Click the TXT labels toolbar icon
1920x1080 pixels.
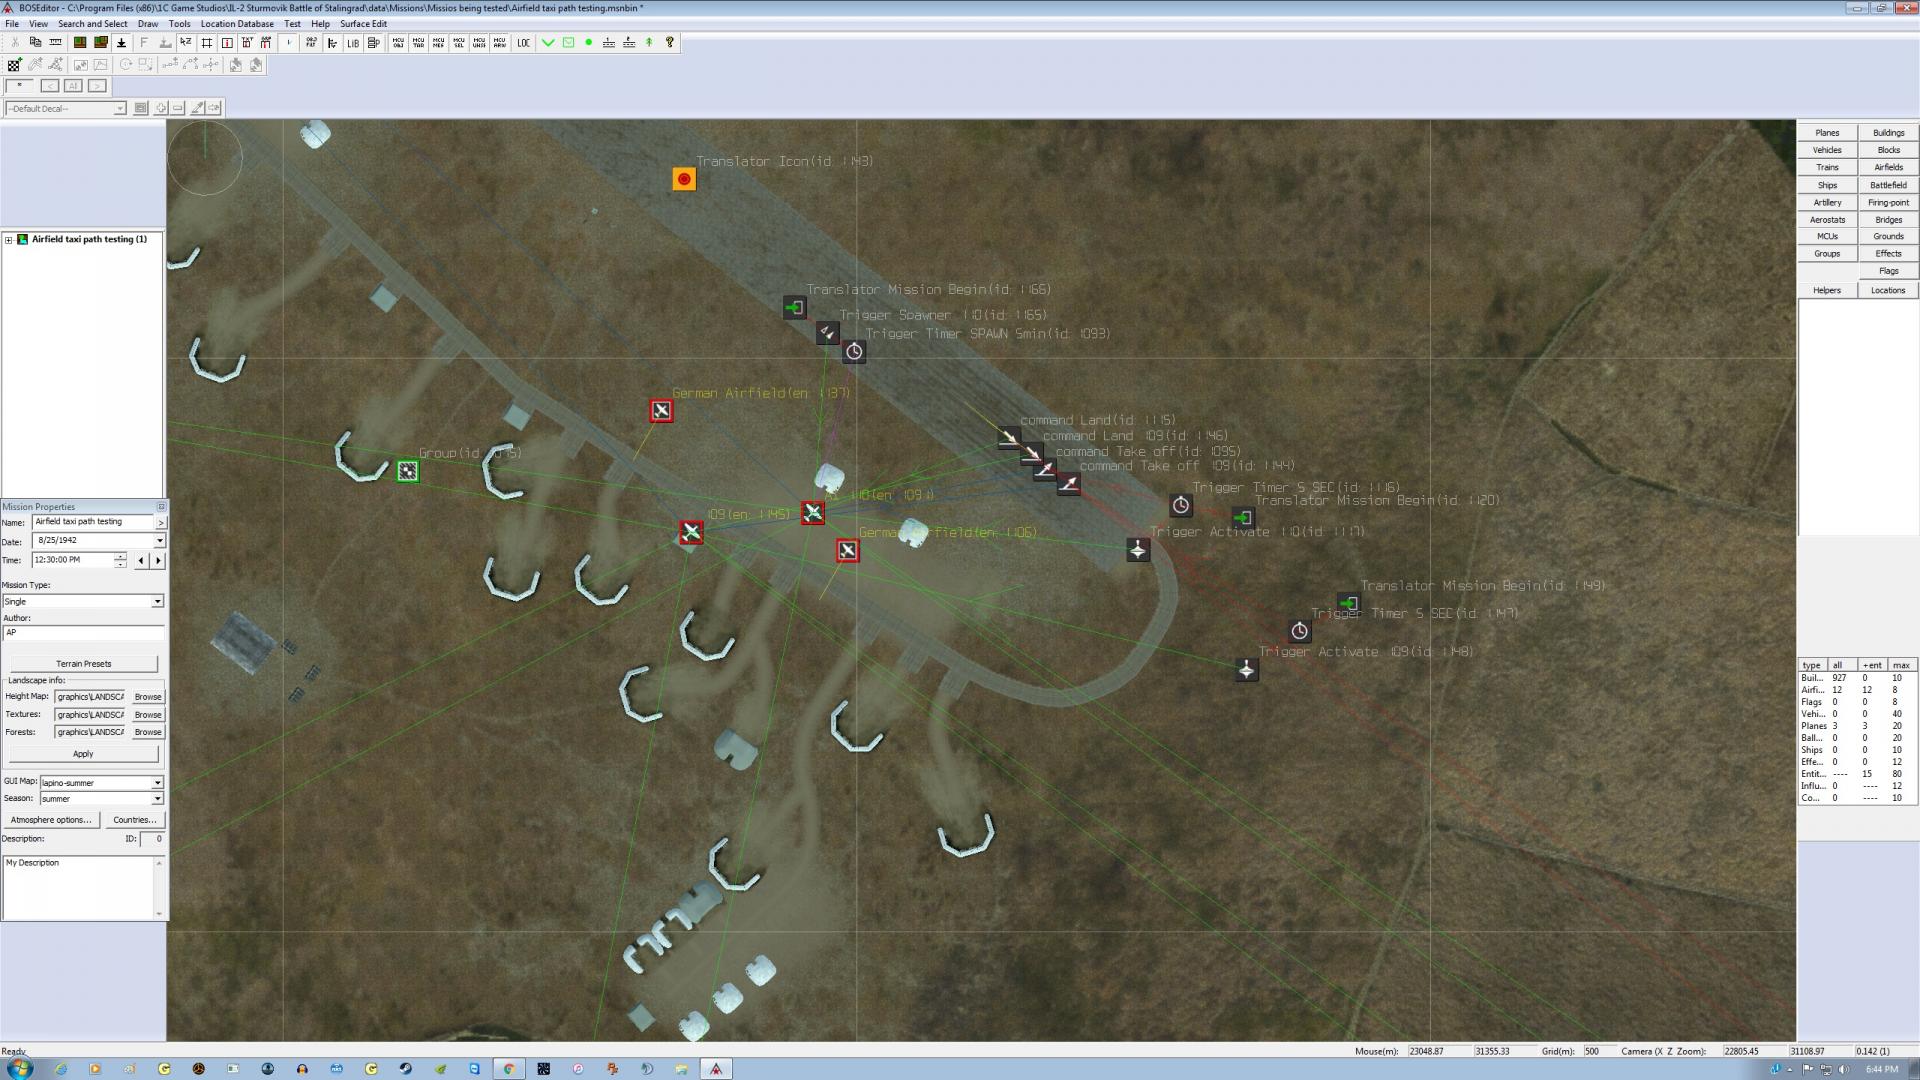(246, 43)
